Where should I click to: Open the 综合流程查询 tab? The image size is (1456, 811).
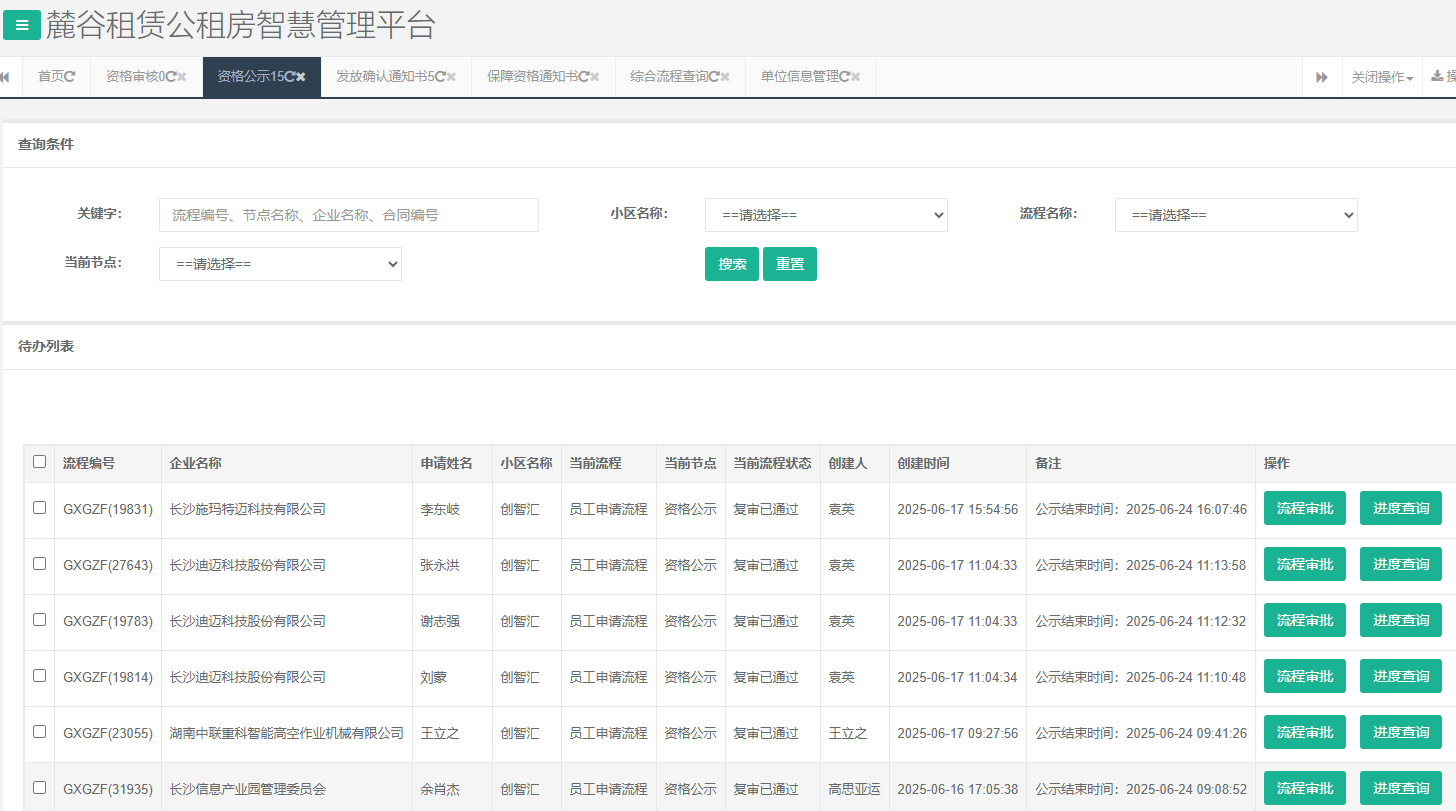pyautogui.click(x=668, y=77)
